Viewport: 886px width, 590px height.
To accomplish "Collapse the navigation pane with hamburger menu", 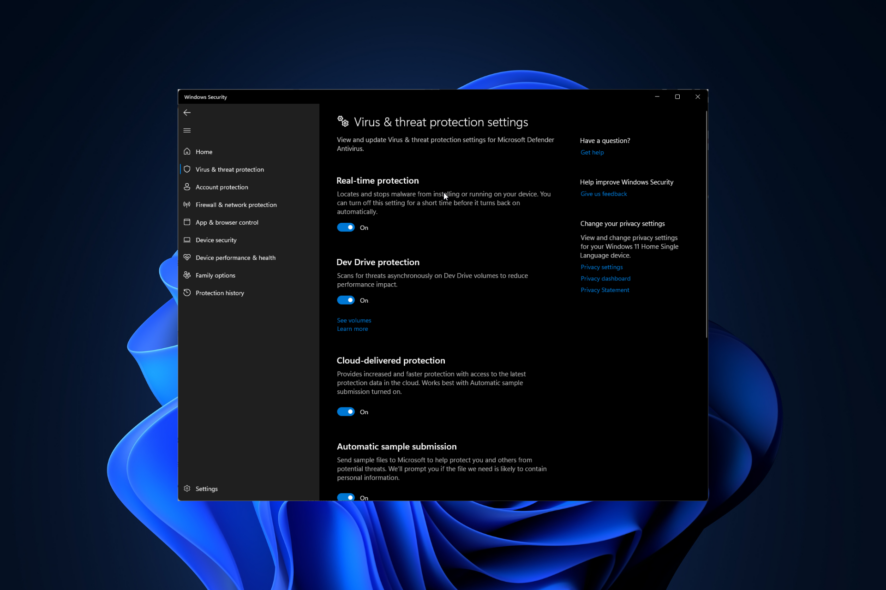I will pos(186,130).
